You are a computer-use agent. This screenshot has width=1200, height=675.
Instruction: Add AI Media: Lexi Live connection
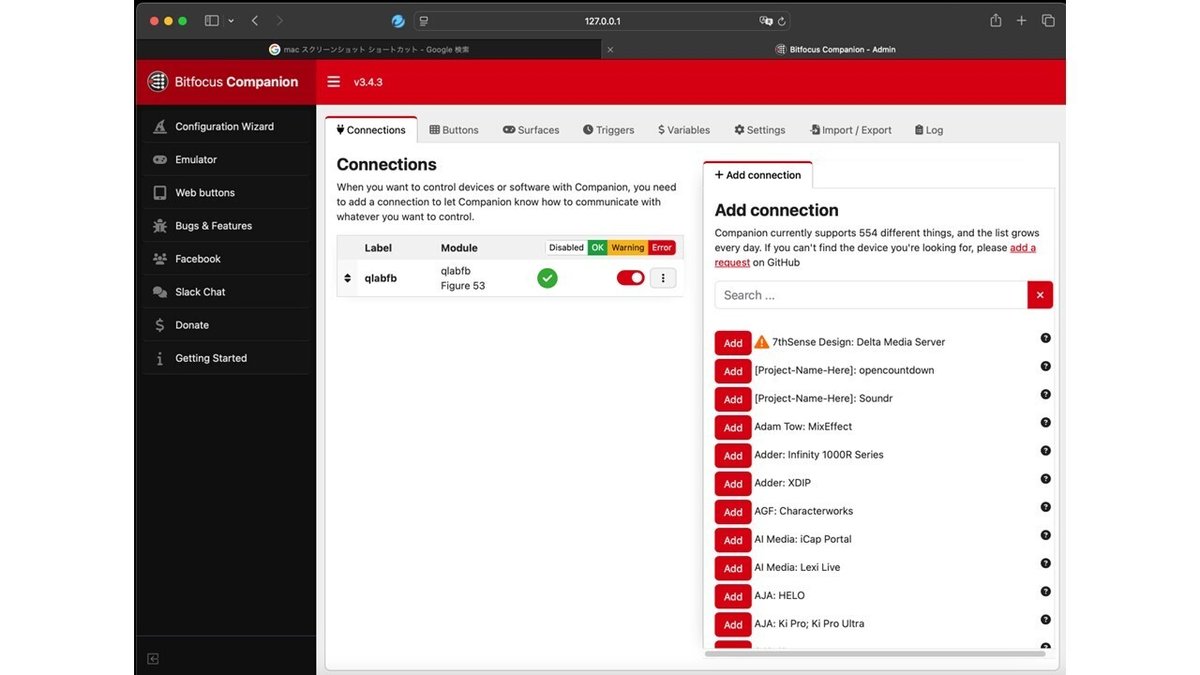coord(733,568)
